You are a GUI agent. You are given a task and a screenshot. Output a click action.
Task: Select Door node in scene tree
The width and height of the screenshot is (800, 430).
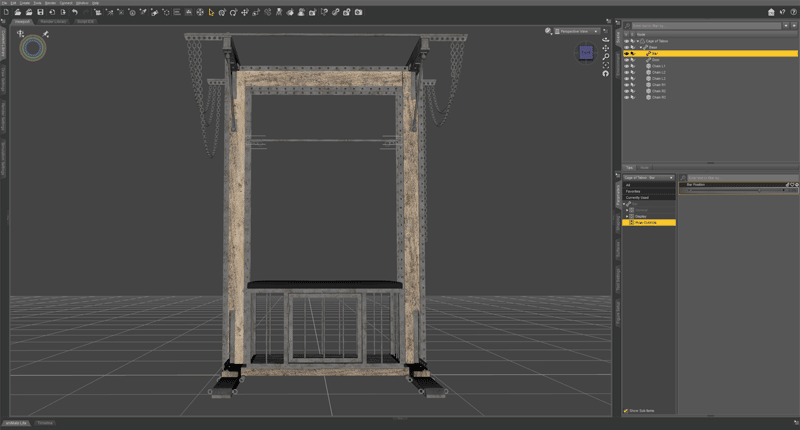(x=656, y=60)
